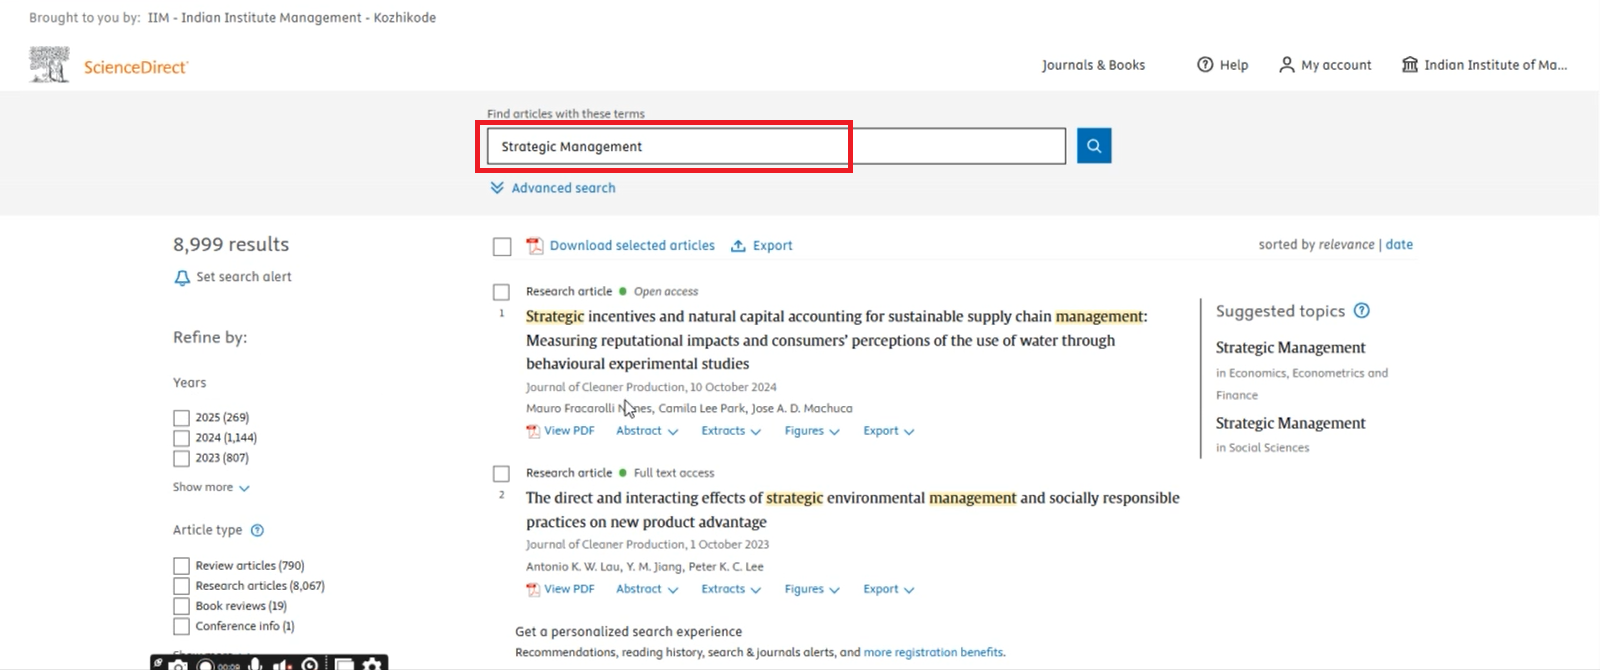Screen dimensions: 1600x670
Task: Open View PDF for second article
Action: (568, 589)
